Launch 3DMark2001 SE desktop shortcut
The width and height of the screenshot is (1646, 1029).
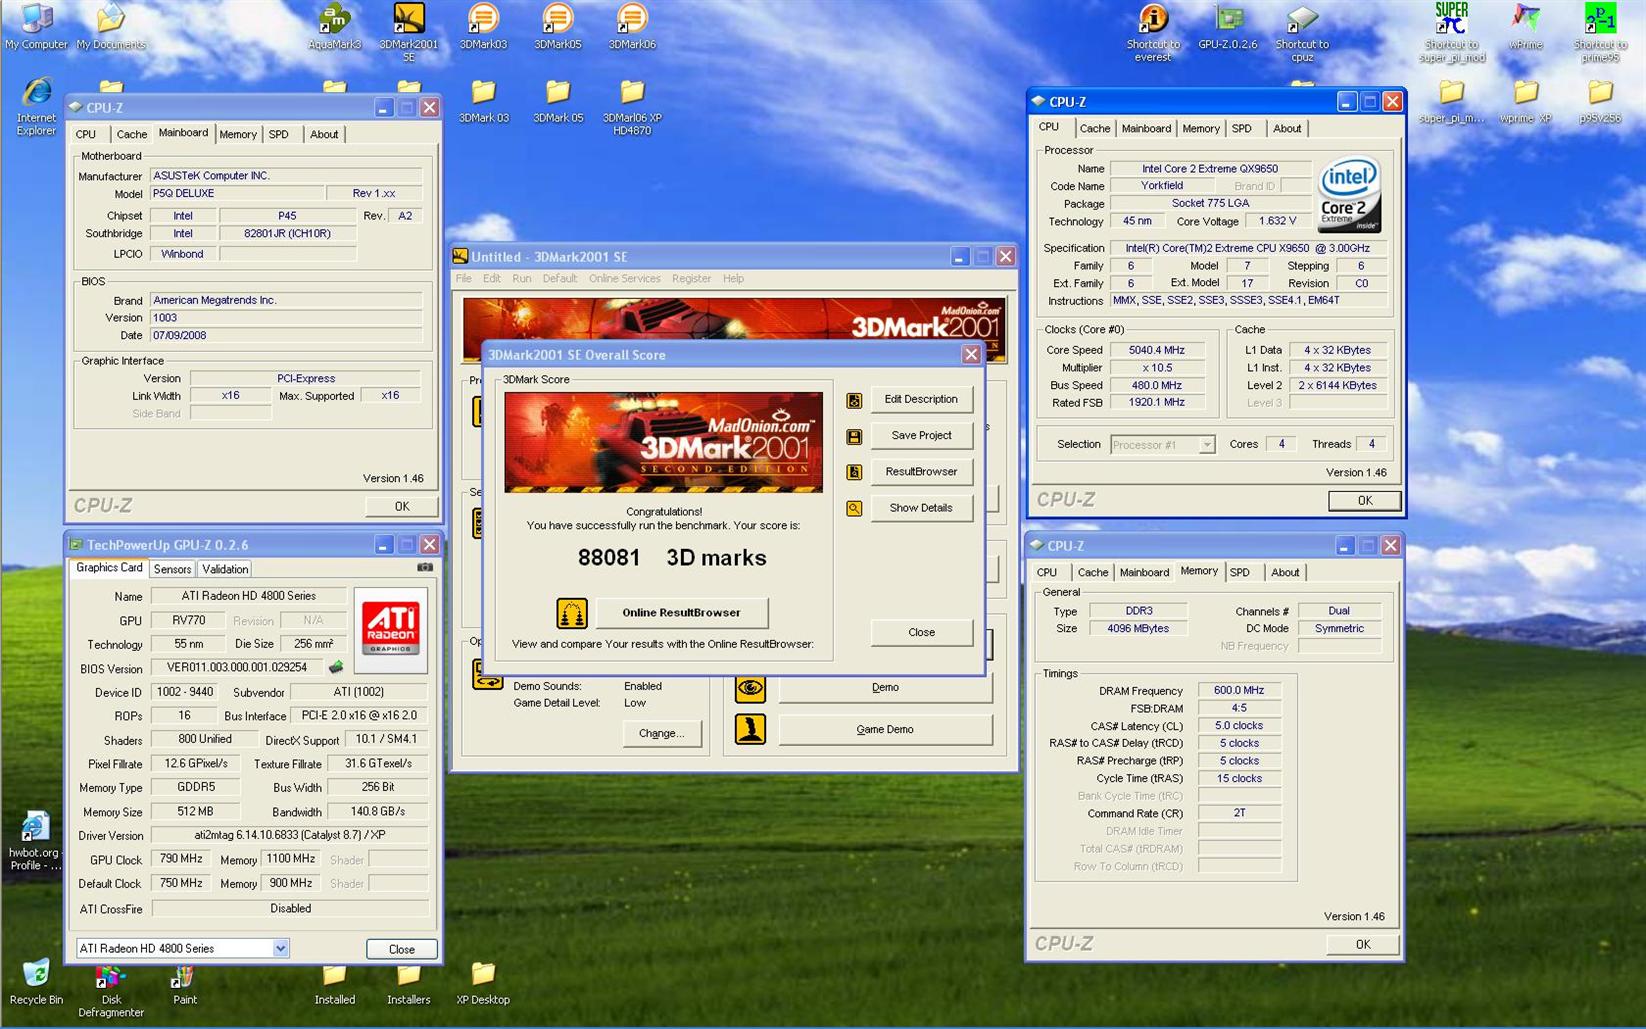click(408, 32)
